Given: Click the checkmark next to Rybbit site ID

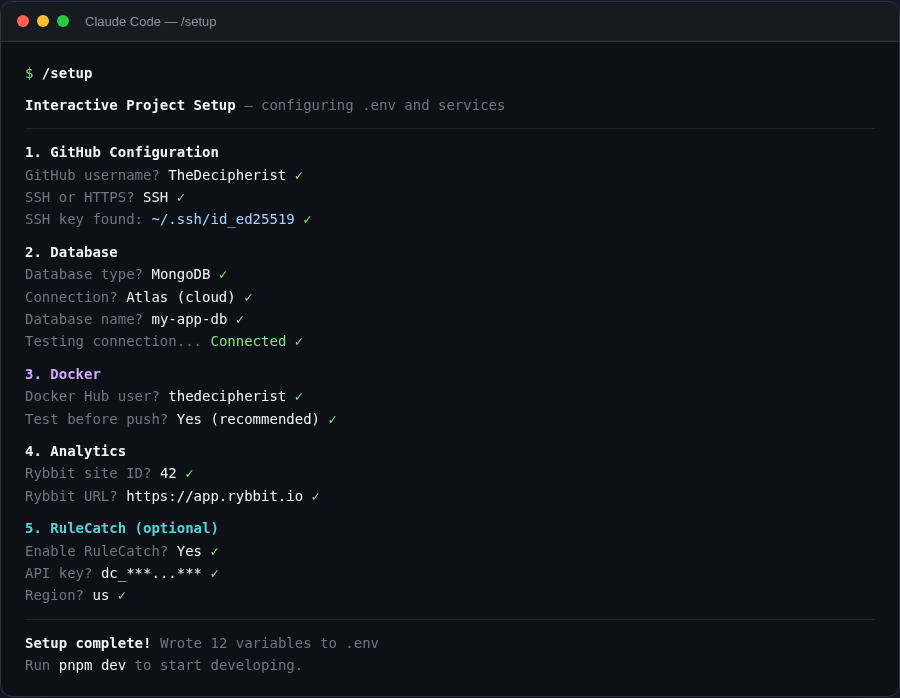Looking at the screenshot, I should pyautogui.click(x=186, y=473).
